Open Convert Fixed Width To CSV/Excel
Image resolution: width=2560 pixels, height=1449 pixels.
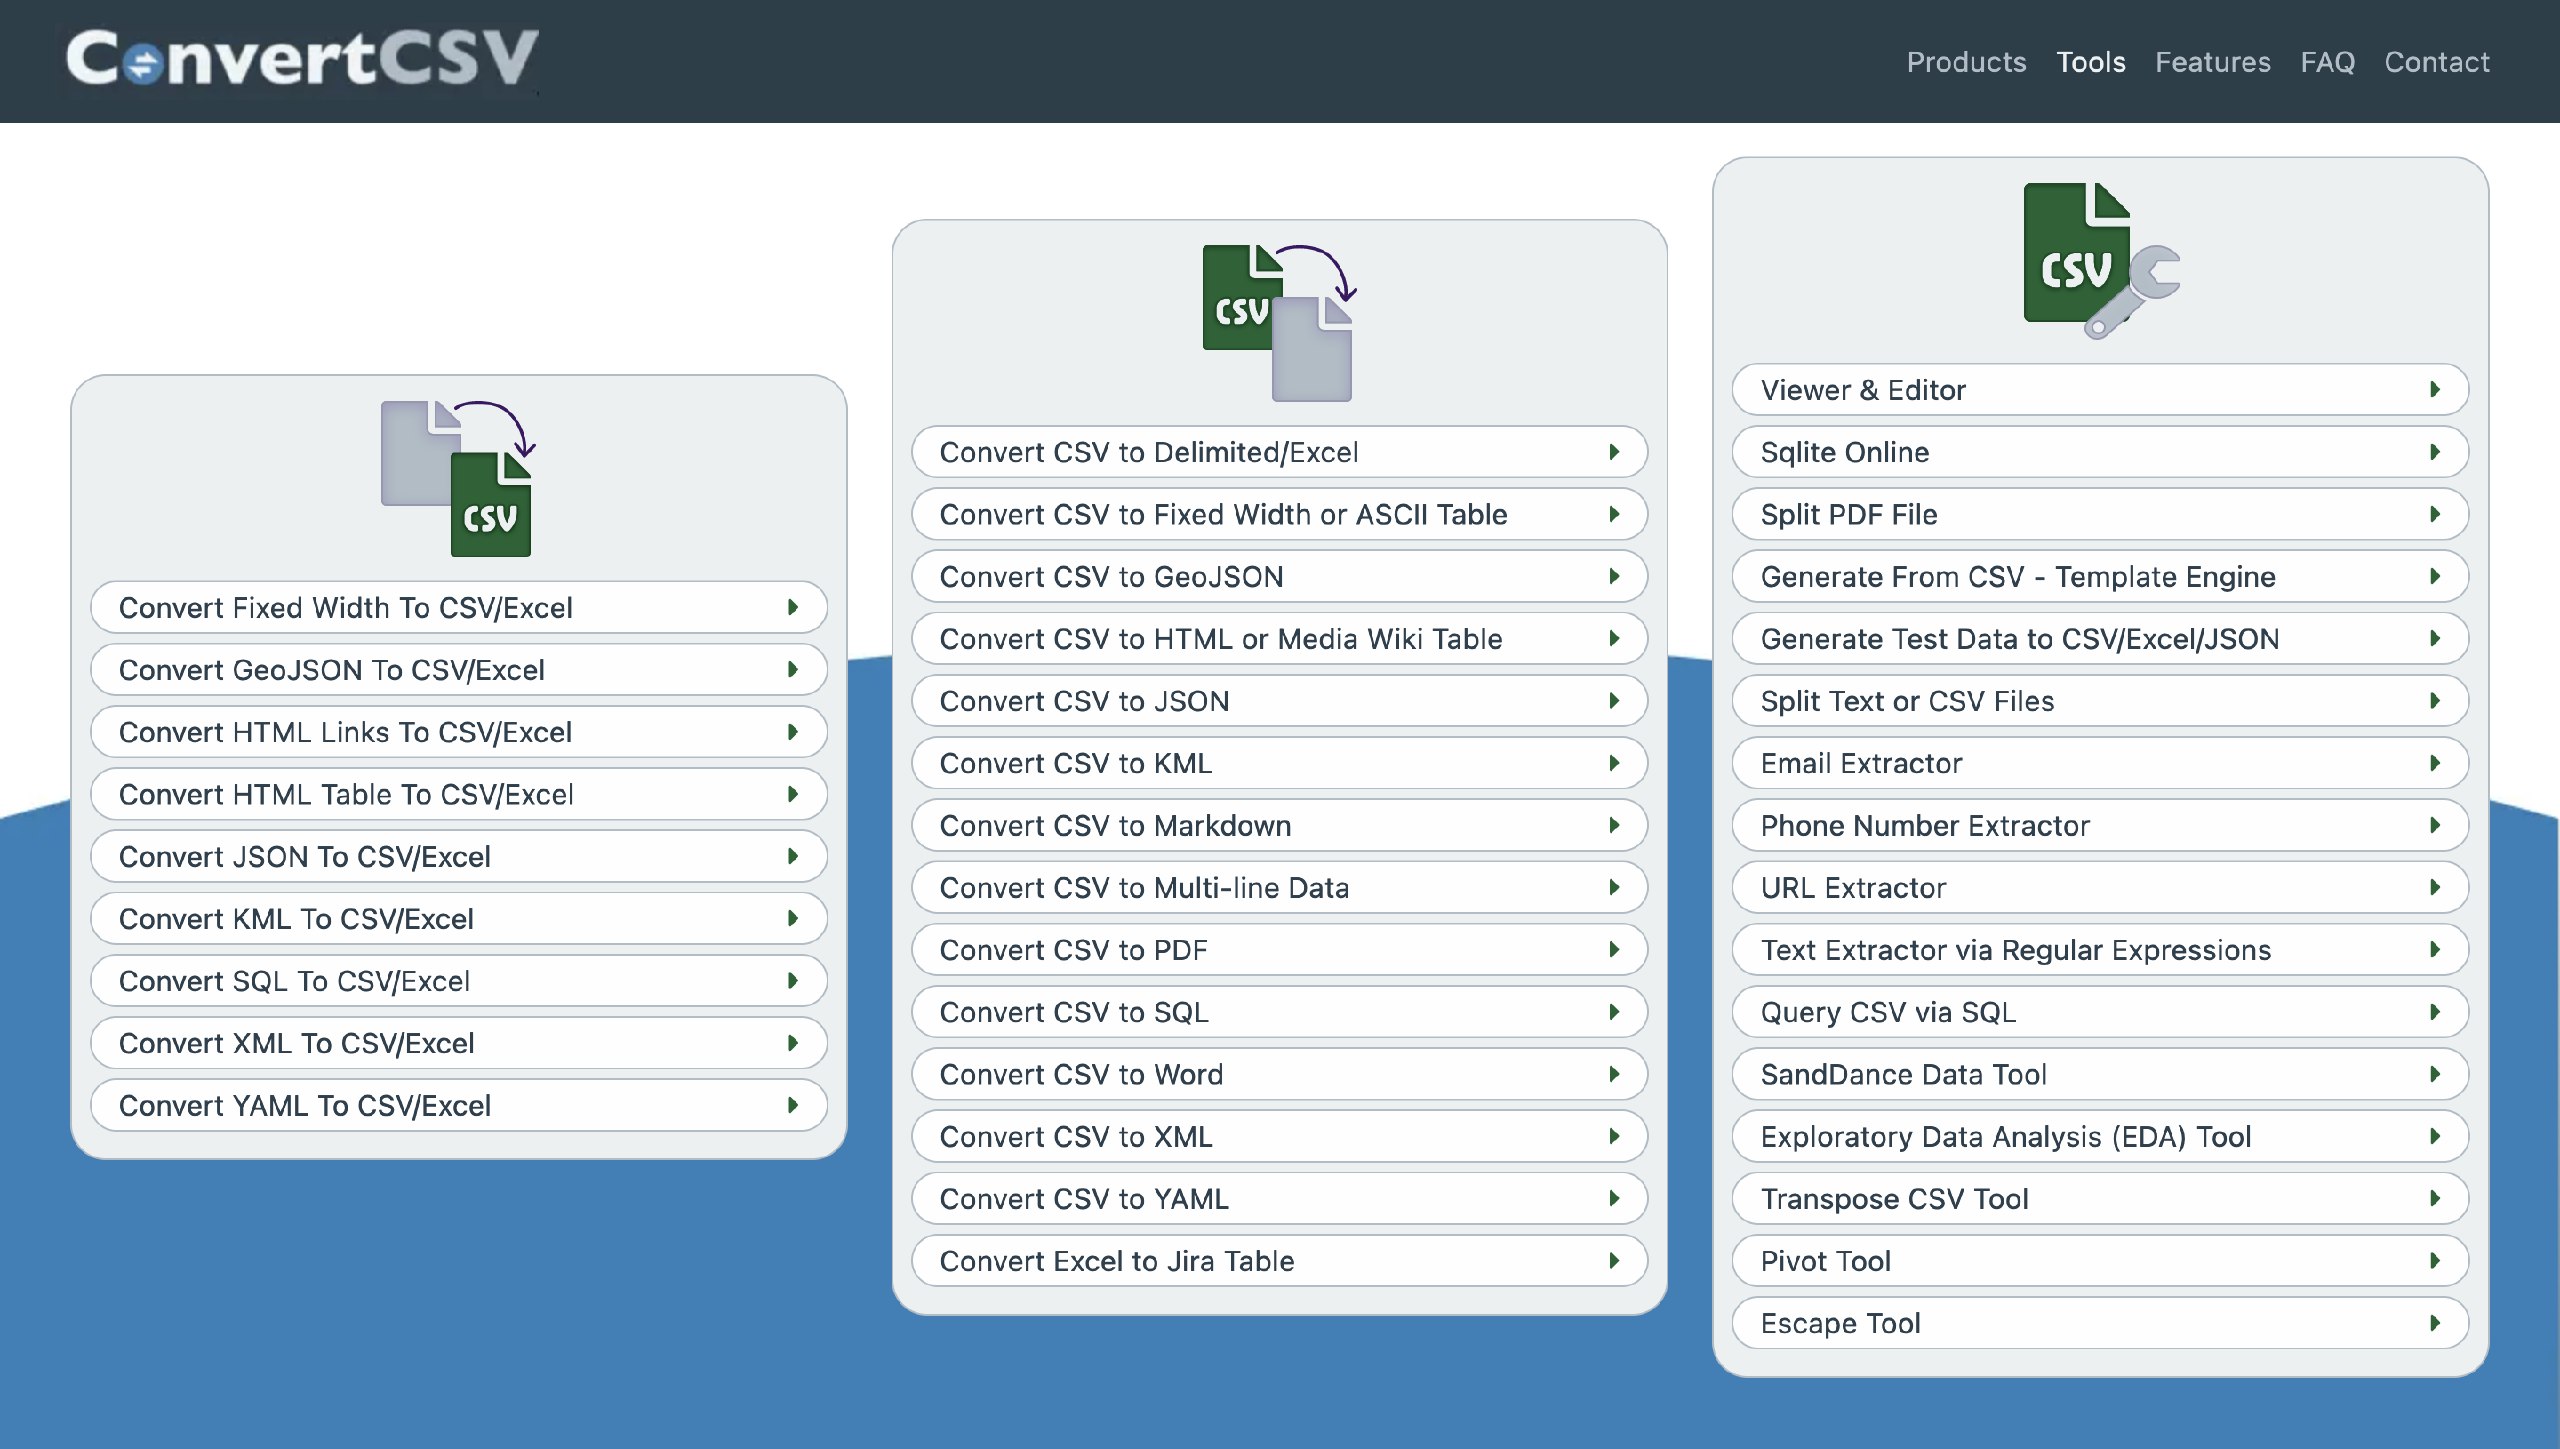pos(345,607)
